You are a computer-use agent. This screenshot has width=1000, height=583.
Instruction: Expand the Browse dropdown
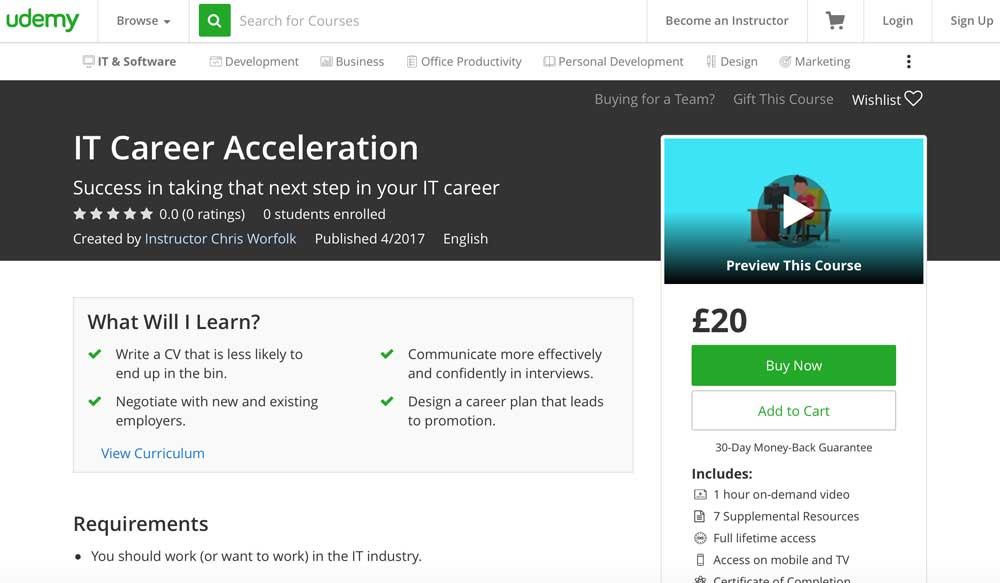143,21
